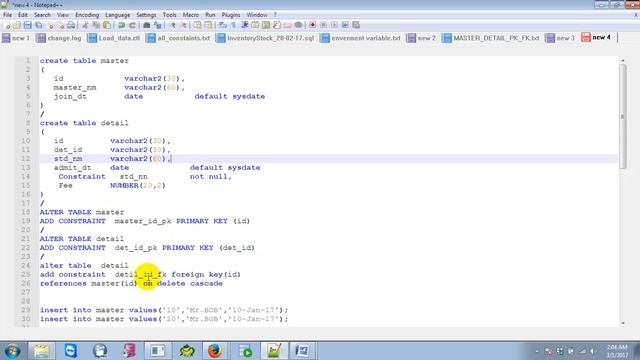This screenshot has height=360, width=640.
Task: Click the Redo toolbar icon
Action: coord(132,25)
